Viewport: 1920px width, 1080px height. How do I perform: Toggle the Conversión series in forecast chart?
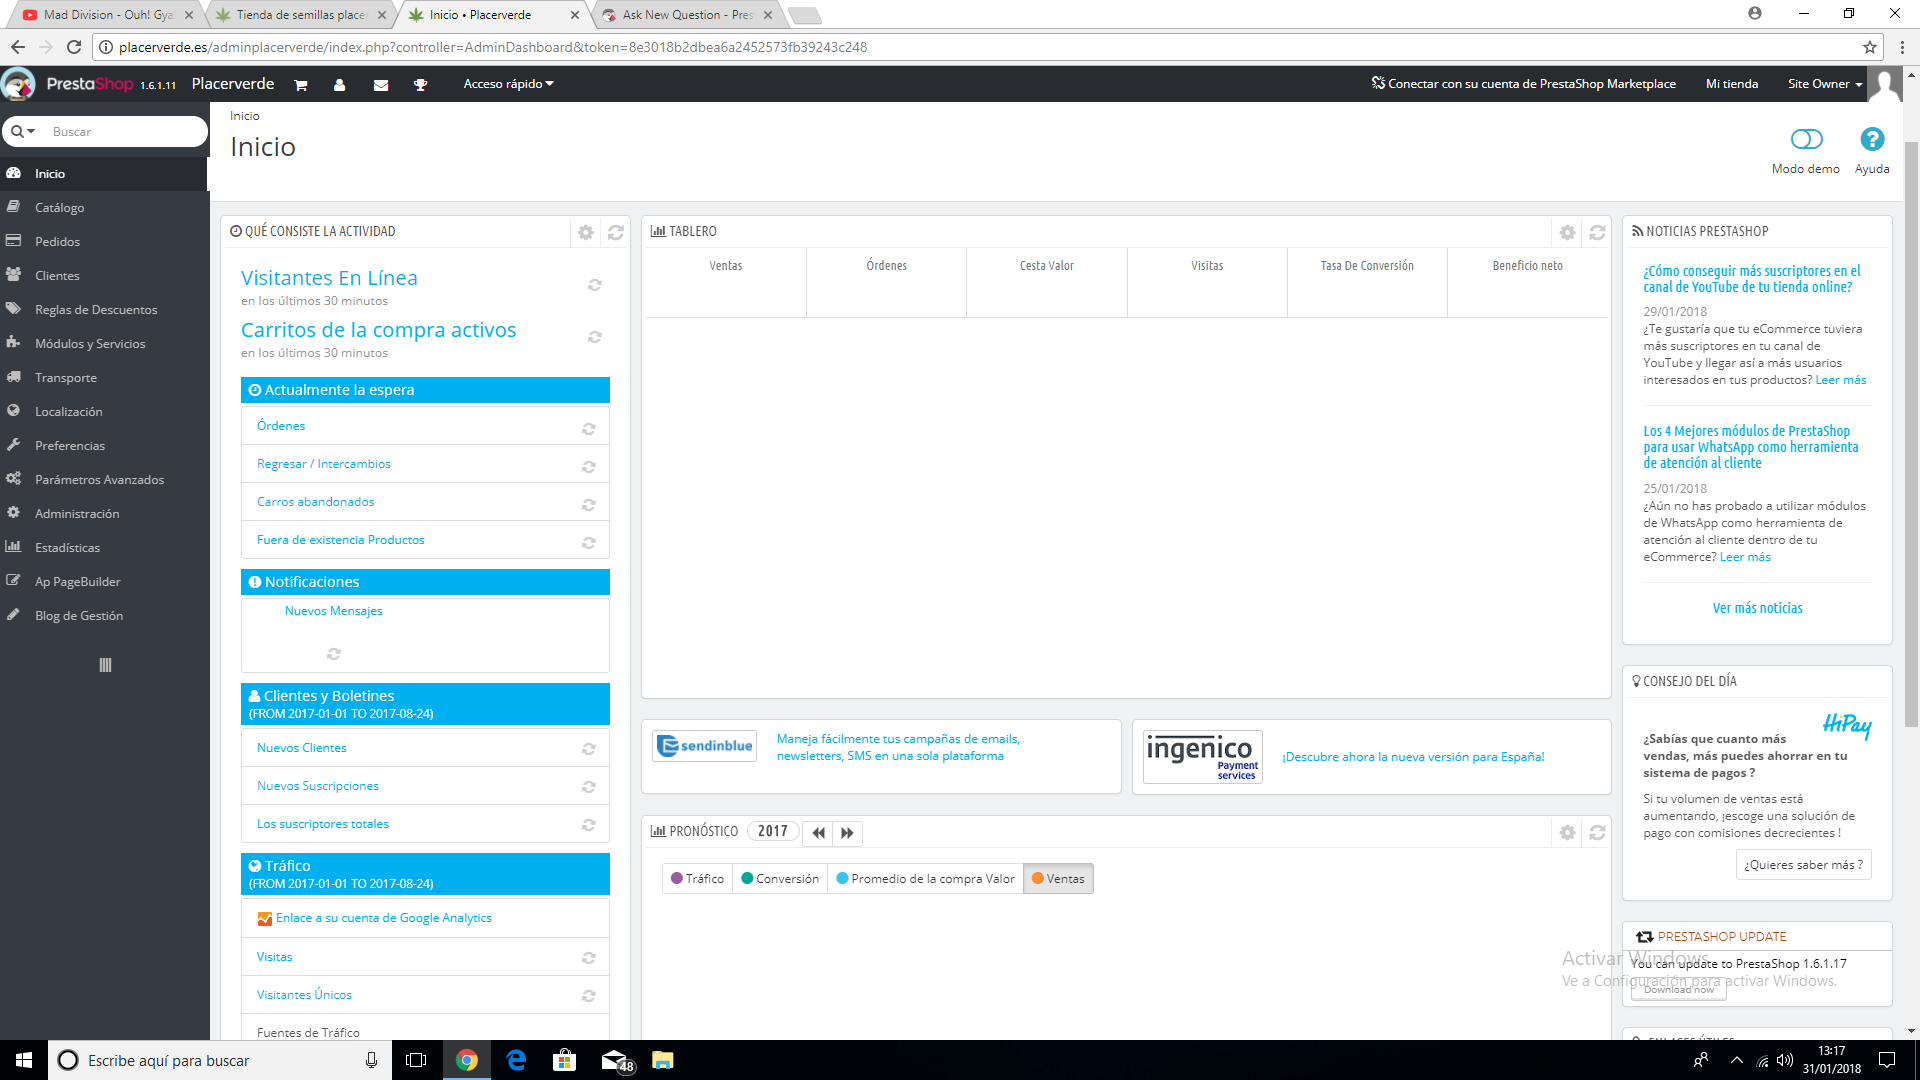780,879
